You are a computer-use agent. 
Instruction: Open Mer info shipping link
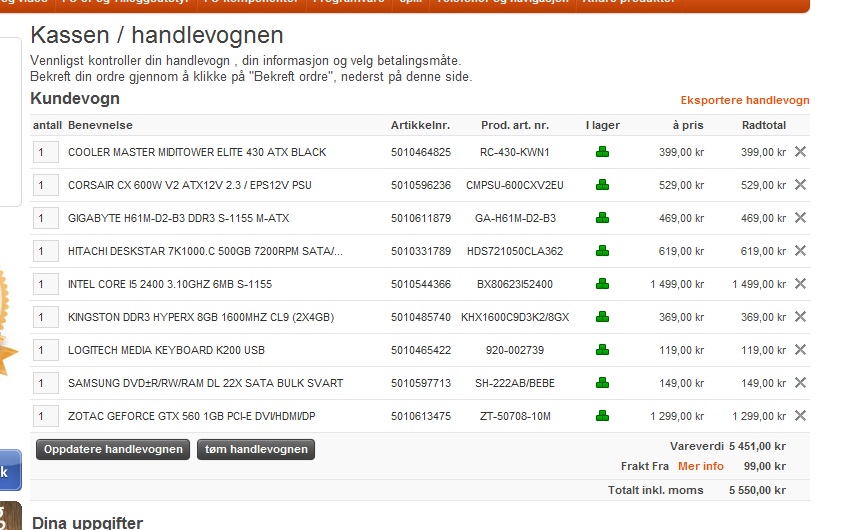coord(700,466)
